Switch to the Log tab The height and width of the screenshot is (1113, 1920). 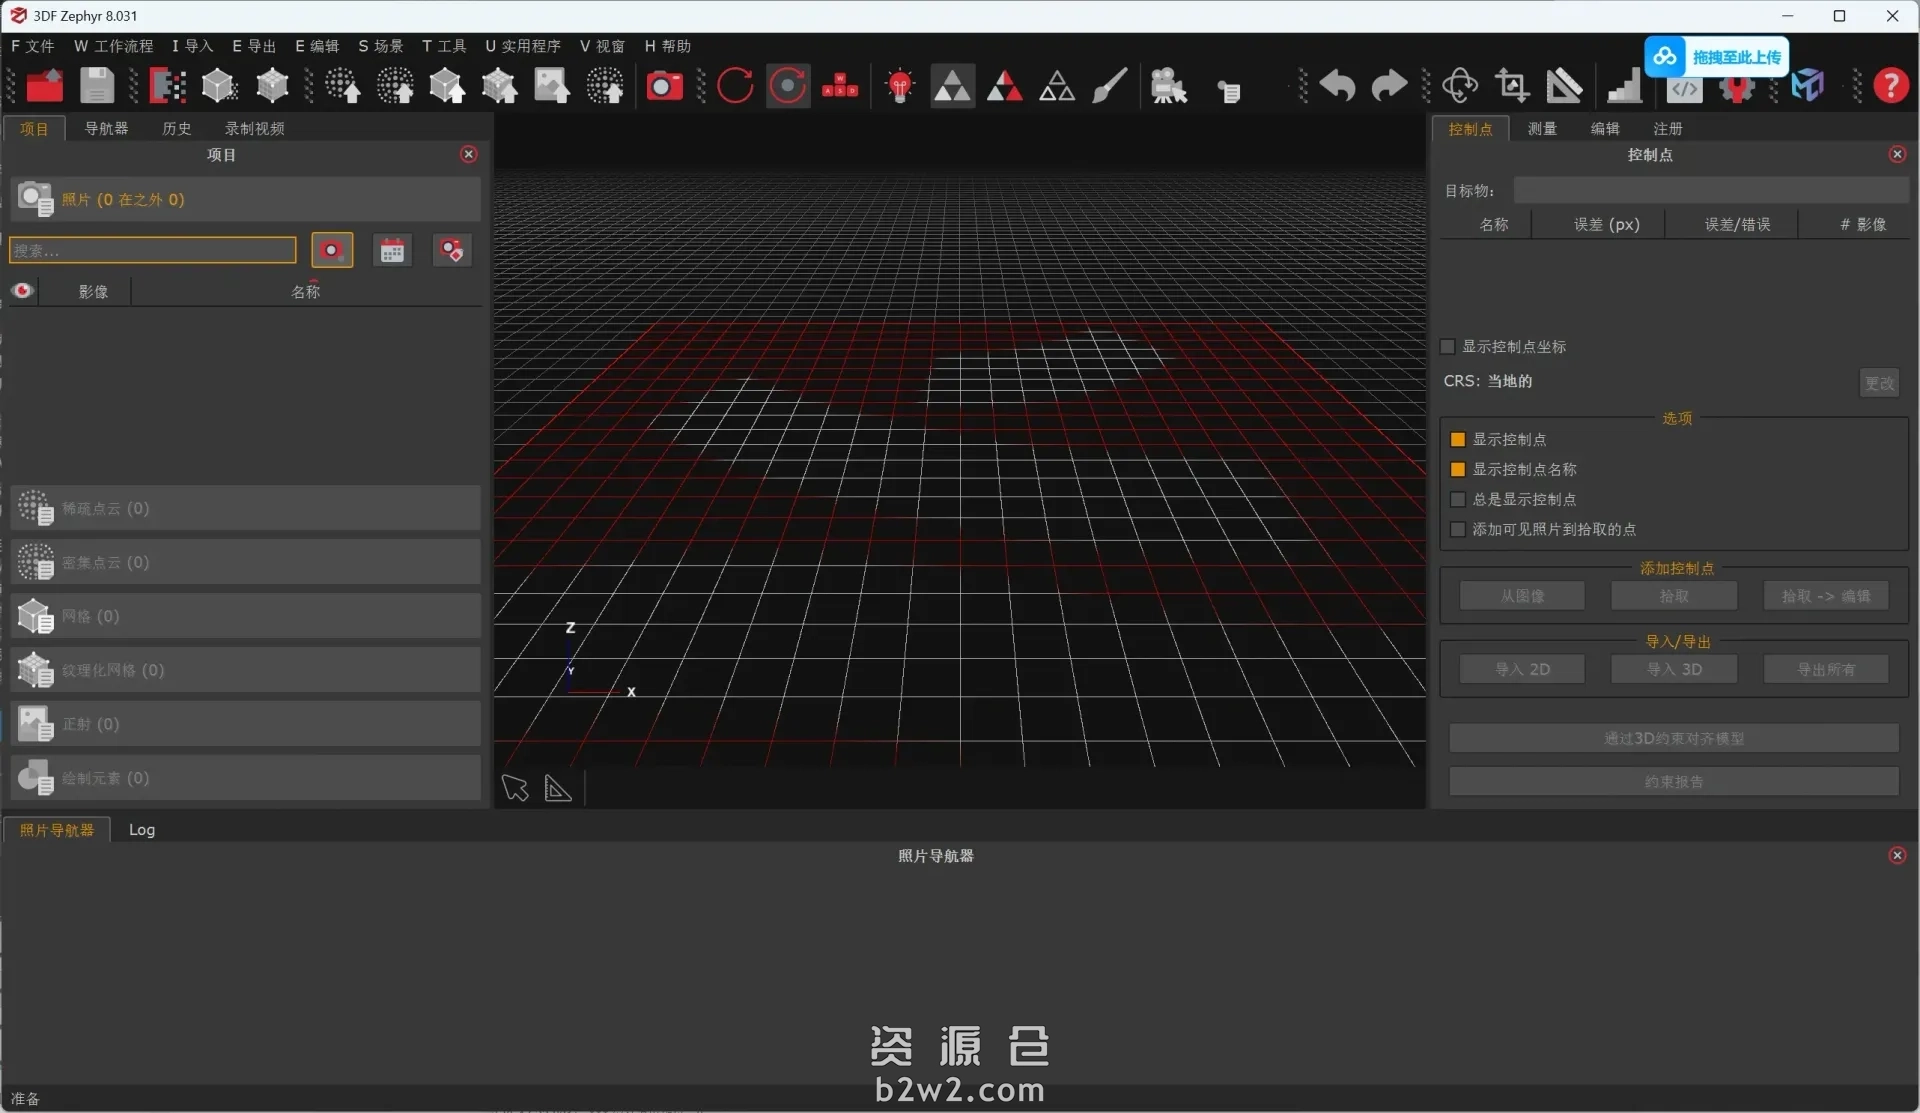[141, 830]
